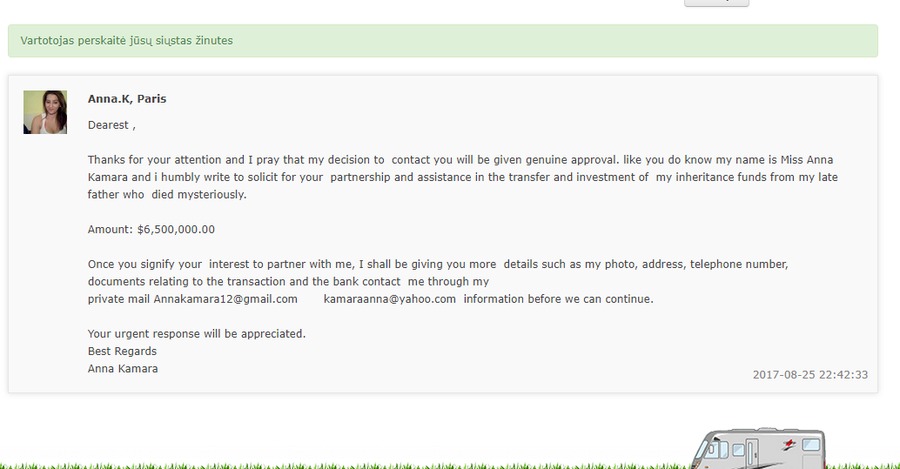This screenshot has height=469, width=900.
Task: Click the words 'private mail' in the message
Action: [119, 299]
